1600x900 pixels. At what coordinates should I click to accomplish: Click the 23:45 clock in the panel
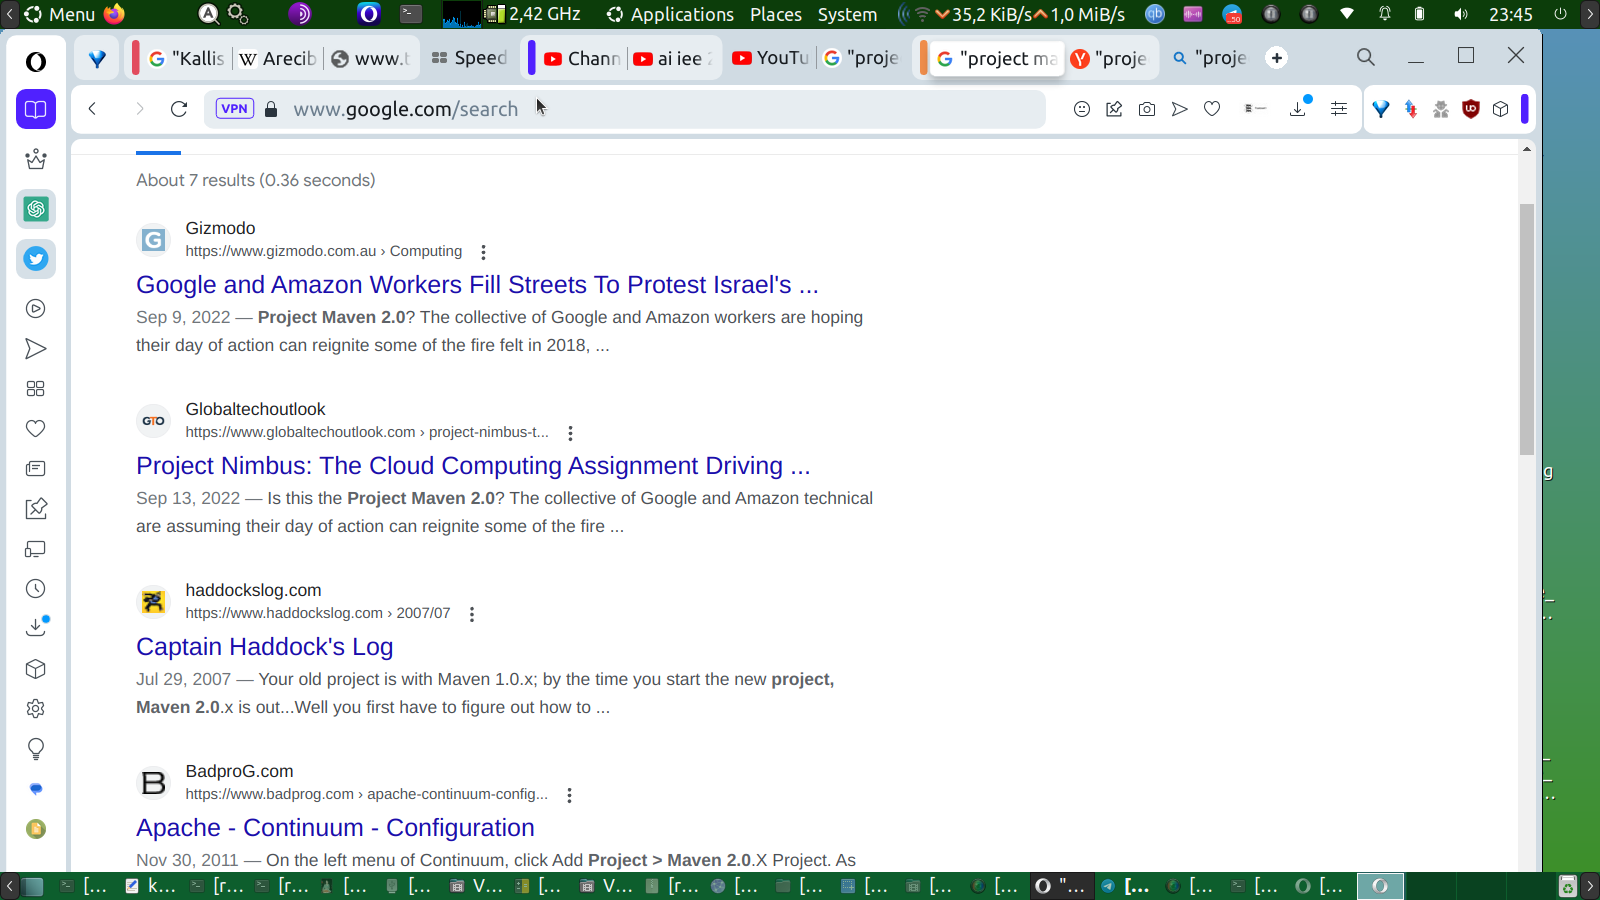[1510, 14]
